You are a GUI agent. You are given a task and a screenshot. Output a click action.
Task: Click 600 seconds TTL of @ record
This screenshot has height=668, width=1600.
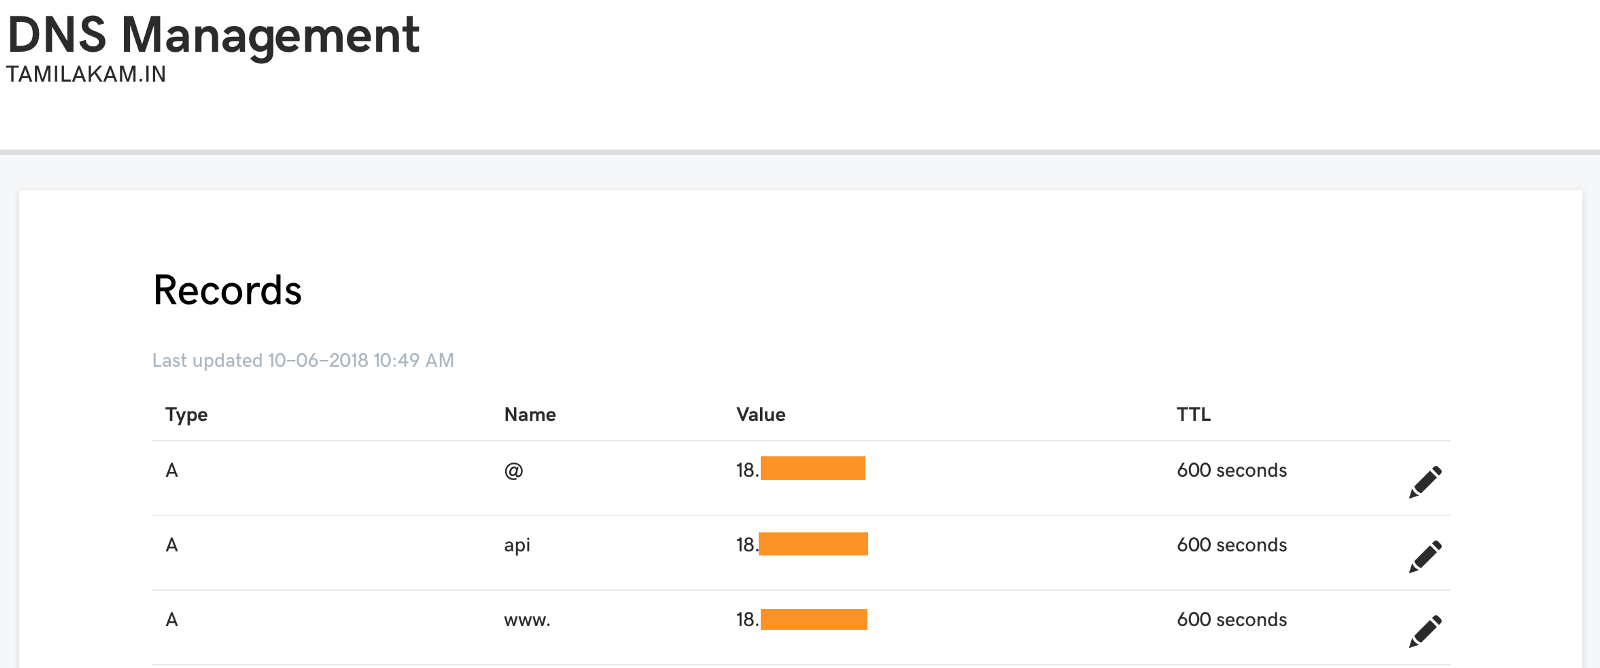(1231, 471)
